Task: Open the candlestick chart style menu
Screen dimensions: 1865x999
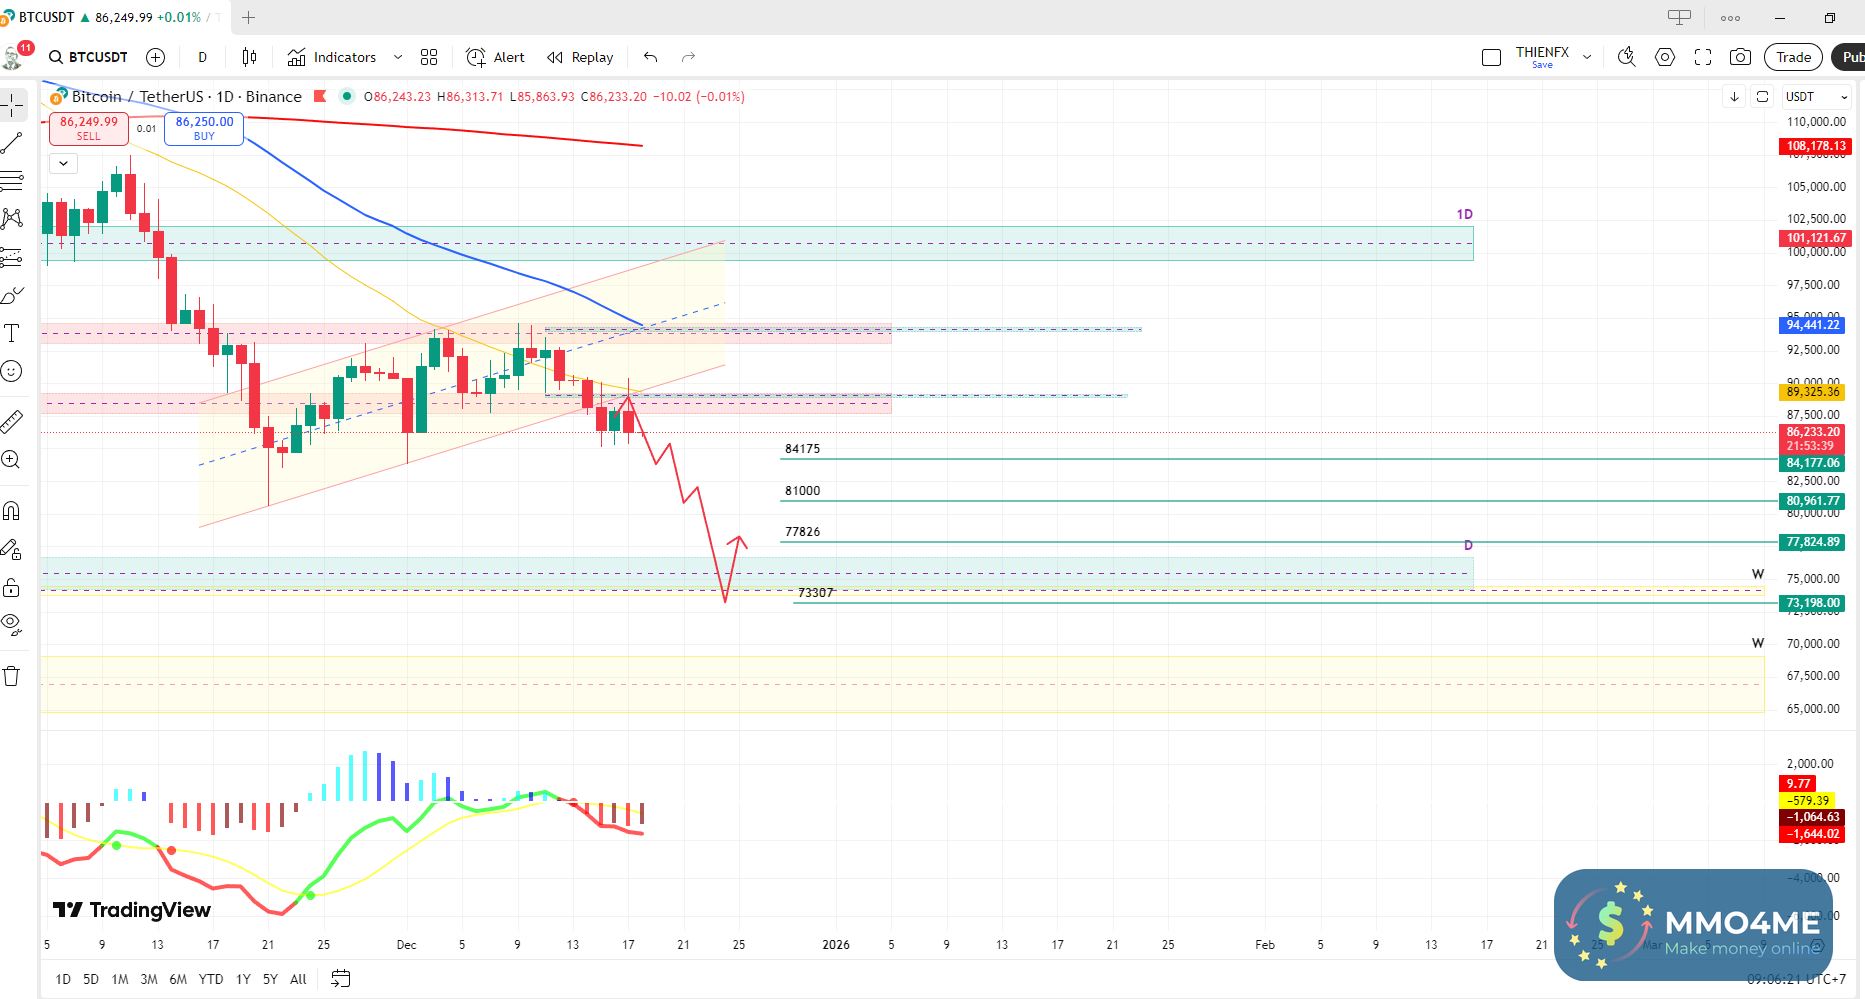Action: coord(250,57)
